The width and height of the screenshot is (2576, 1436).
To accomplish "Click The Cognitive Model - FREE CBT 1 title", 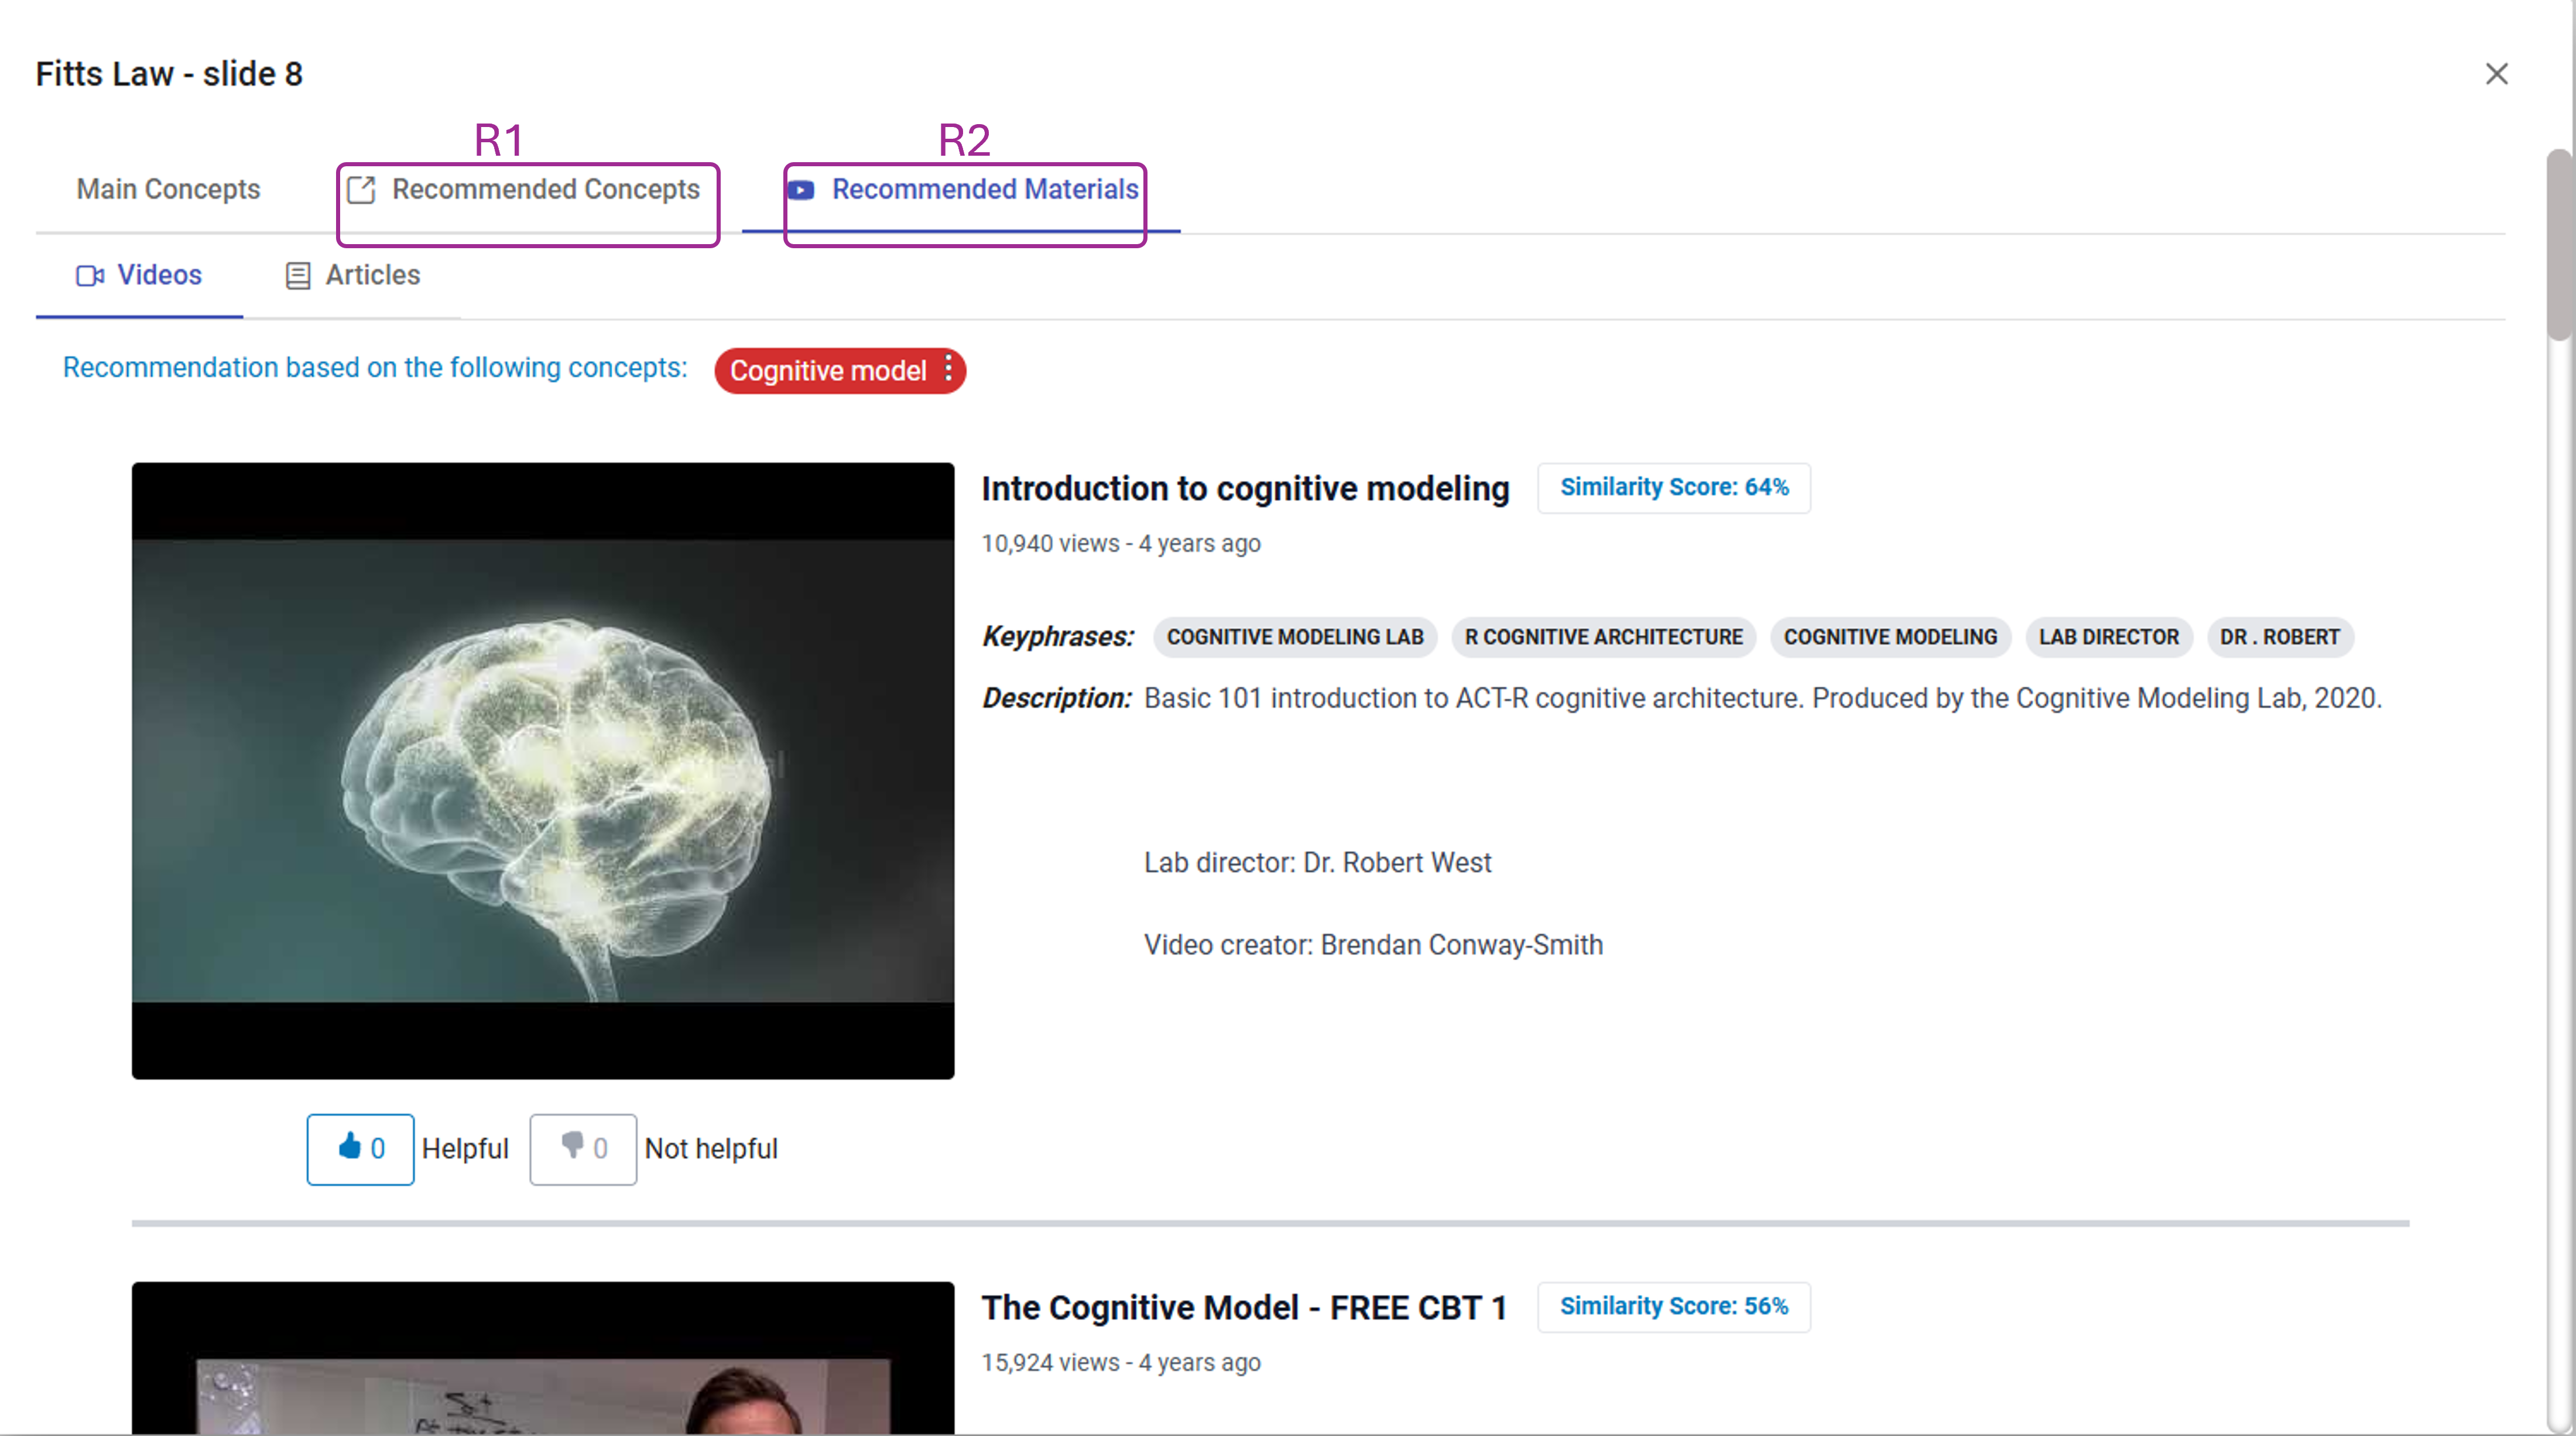I will [x=1243, y=1307].
